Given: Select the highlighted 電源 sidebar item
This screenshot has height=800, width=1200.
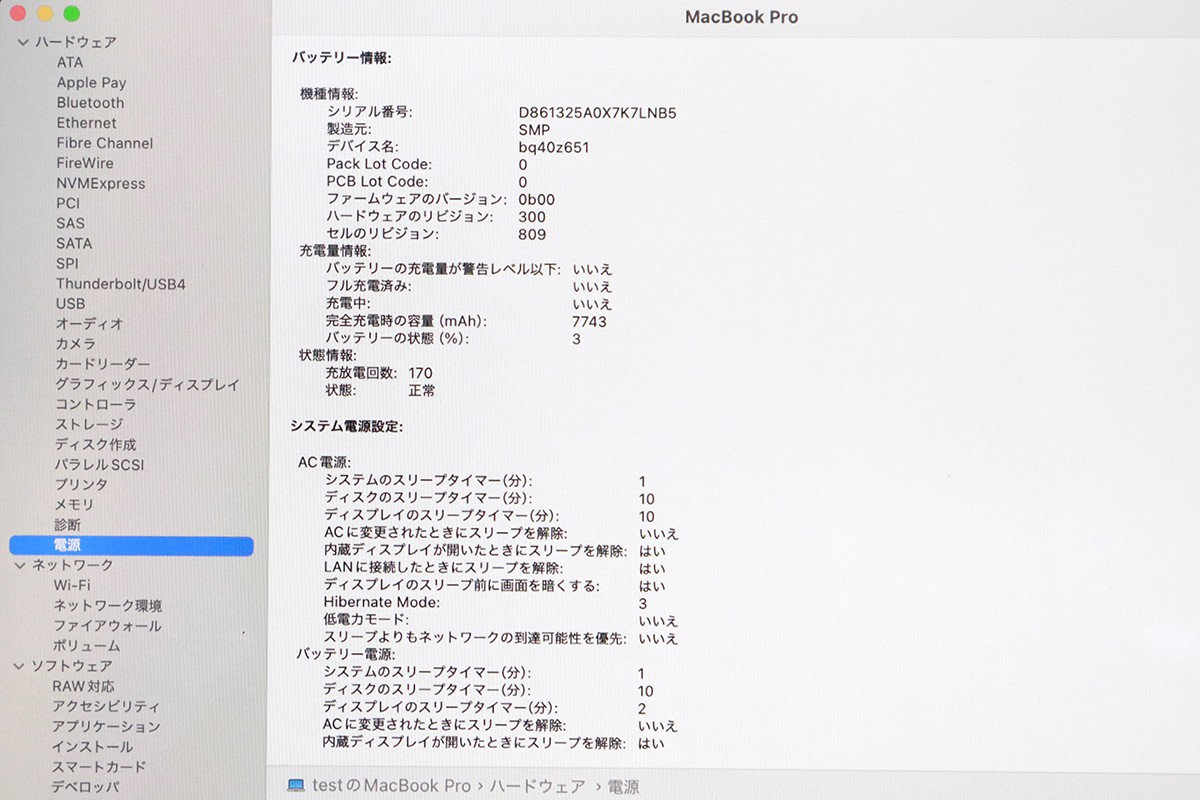Looking at the screenshot, I should pos(68,545).
